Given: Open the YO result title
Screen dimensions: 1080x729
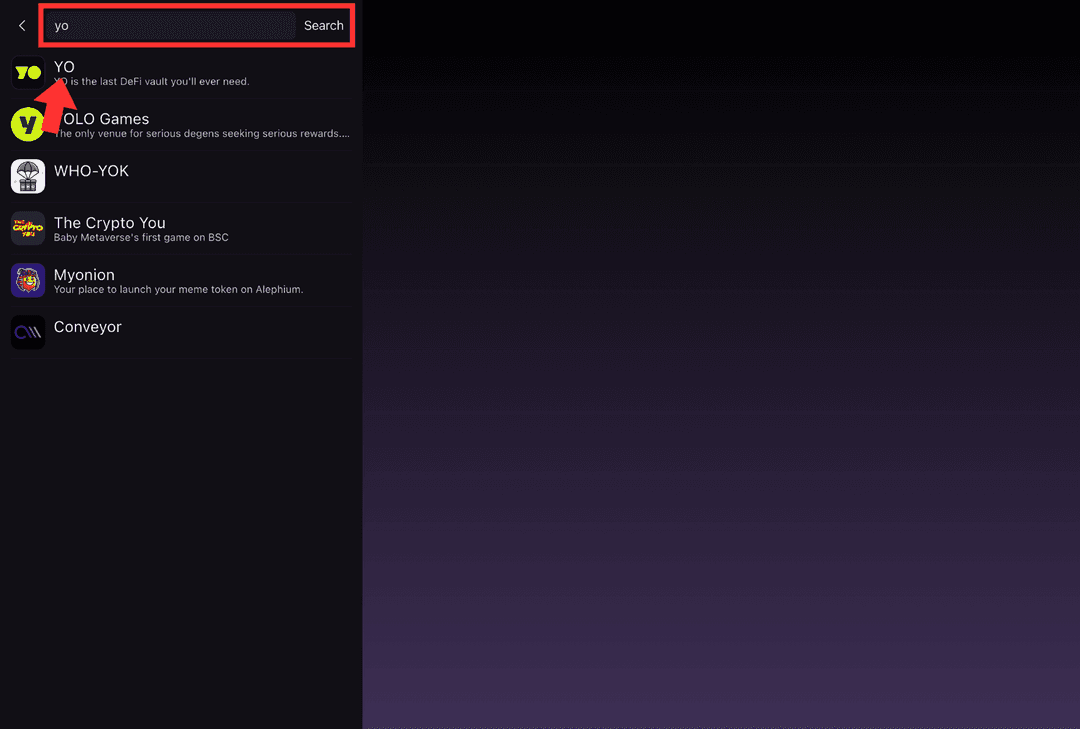Looking at the screenshot, I should click(x=64, y=67).
